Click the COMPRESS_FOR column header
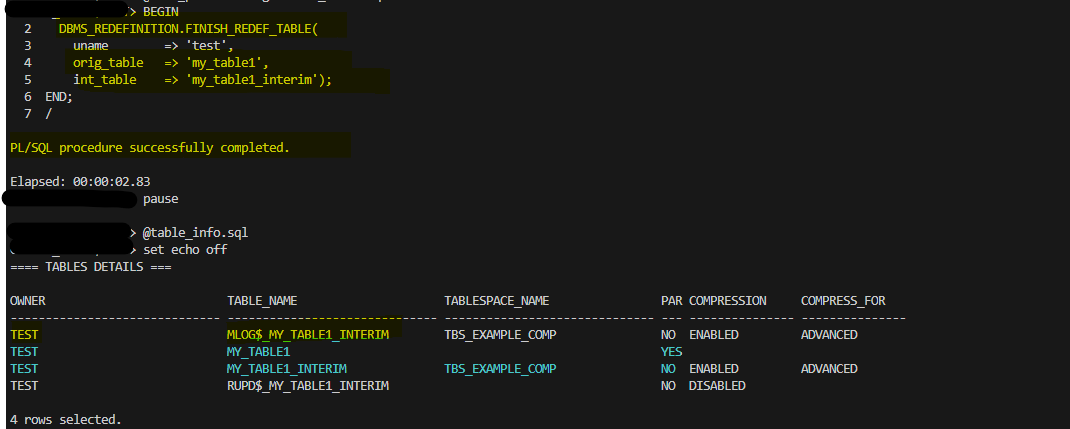 [843, 300]
